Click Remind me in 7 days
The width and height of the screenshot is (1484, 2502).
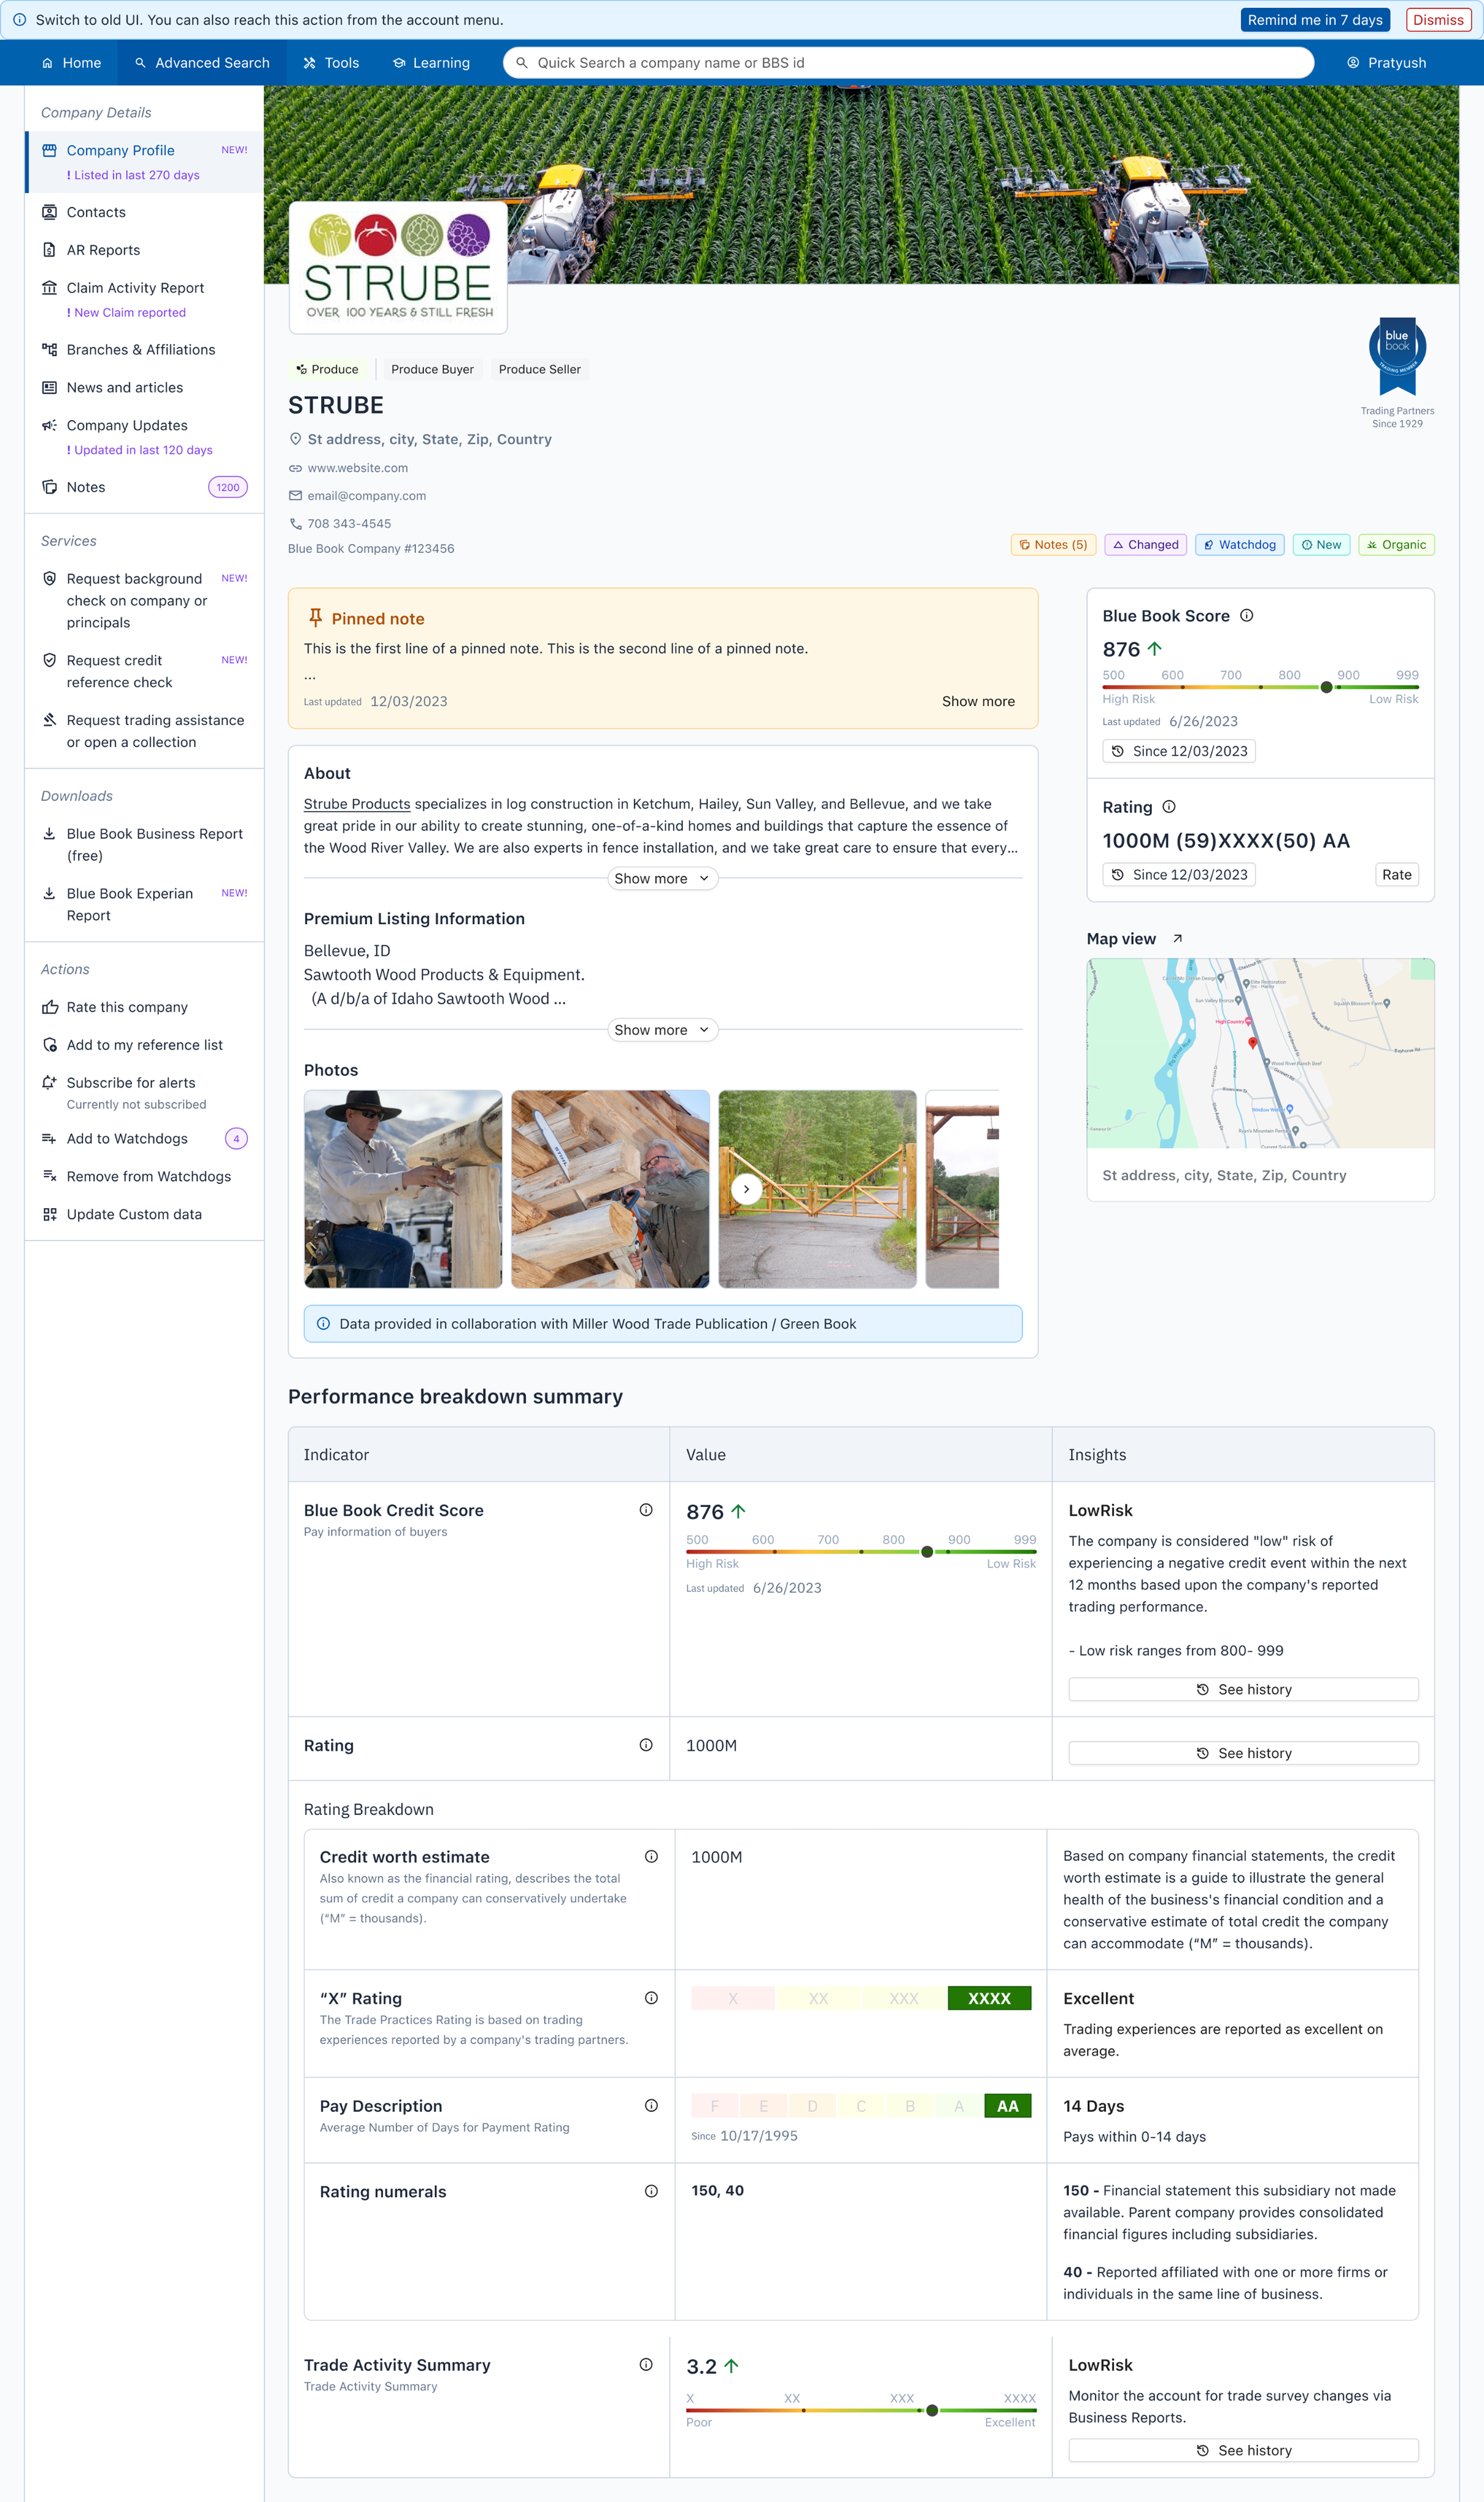pyautogui.click(x=1315, y=20)
